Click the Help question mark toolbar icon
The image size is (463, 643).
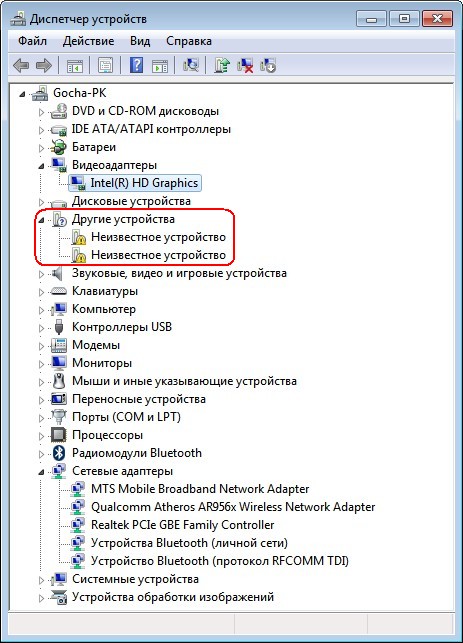tap(136, 65)
